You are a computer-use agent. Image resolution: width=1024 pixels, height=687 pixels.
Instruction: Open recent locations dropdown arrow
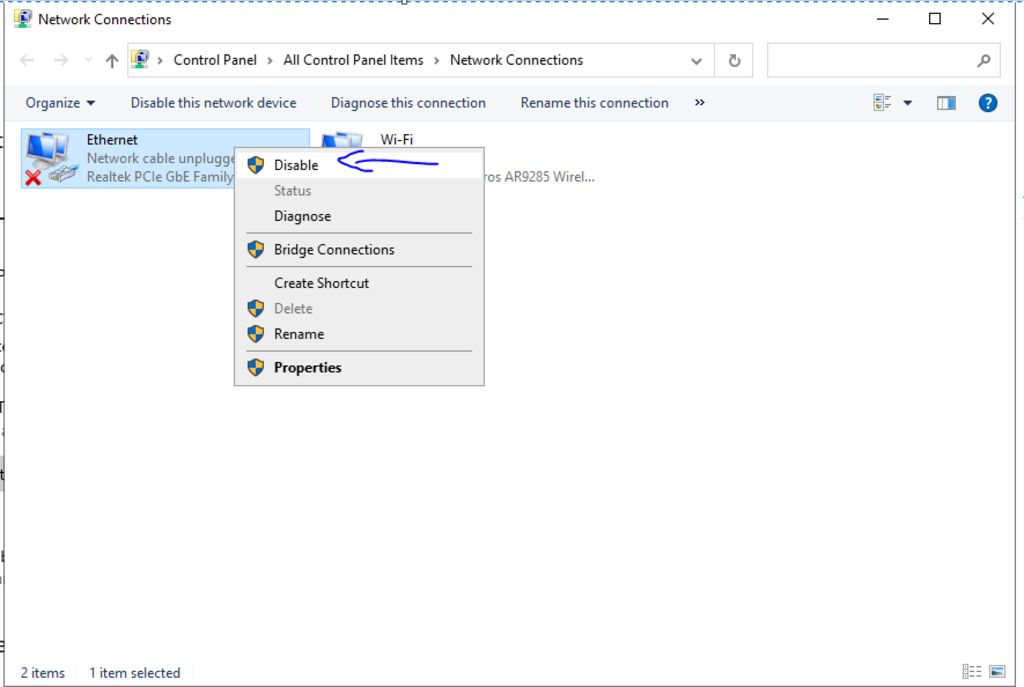88,61
